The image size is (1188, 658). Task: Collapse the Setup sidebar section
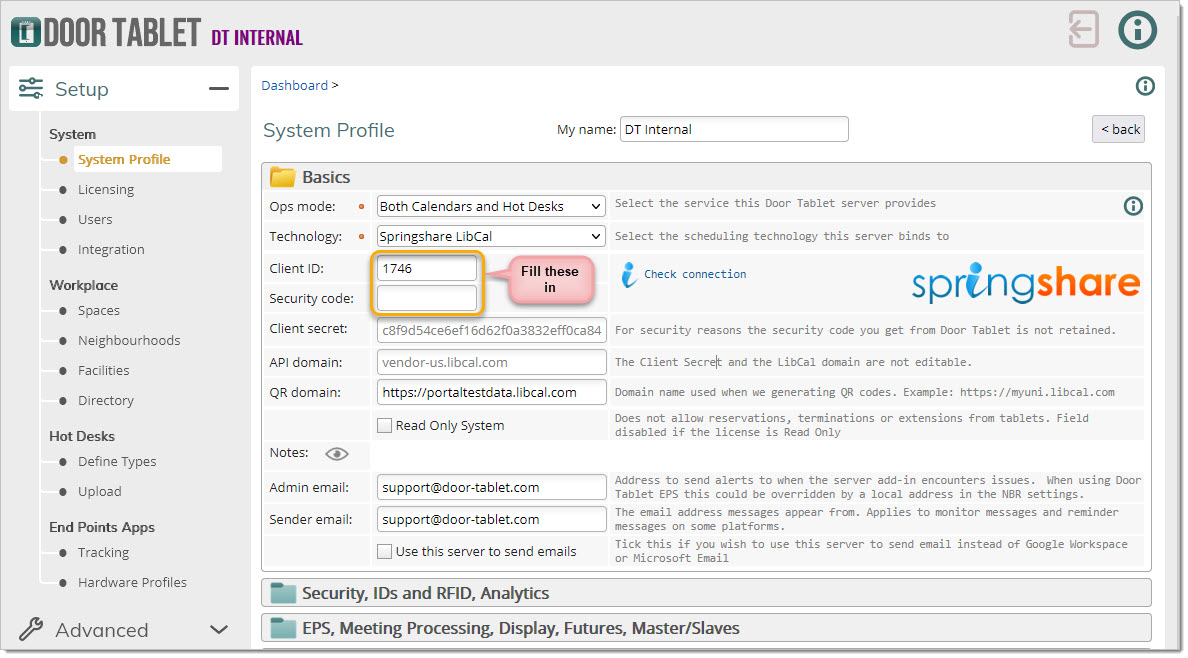point(218,89)
